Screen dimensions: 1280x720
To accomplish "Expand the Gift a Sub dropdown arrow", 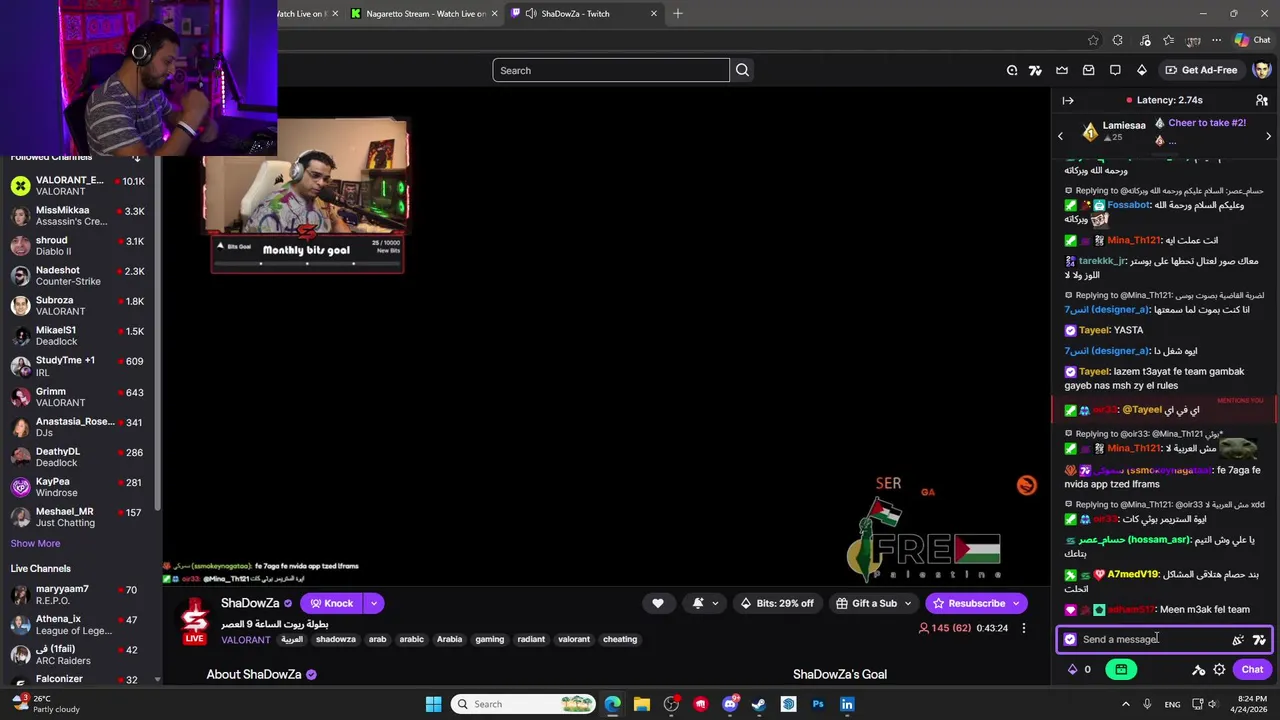I will click(908, 603).
